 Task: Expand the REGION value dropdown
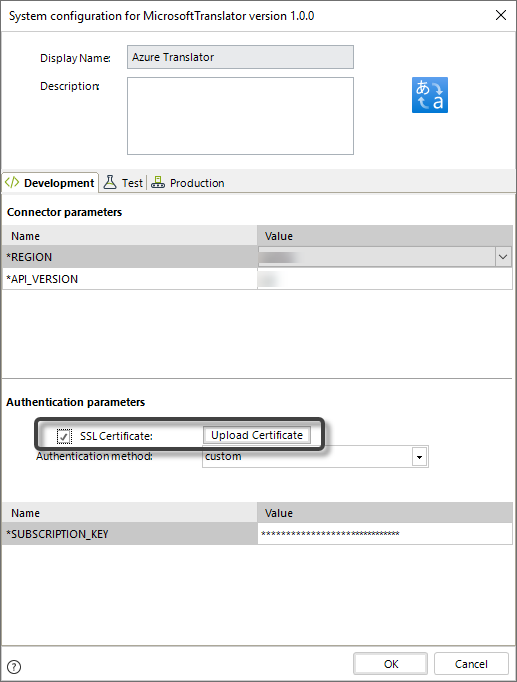503,257
